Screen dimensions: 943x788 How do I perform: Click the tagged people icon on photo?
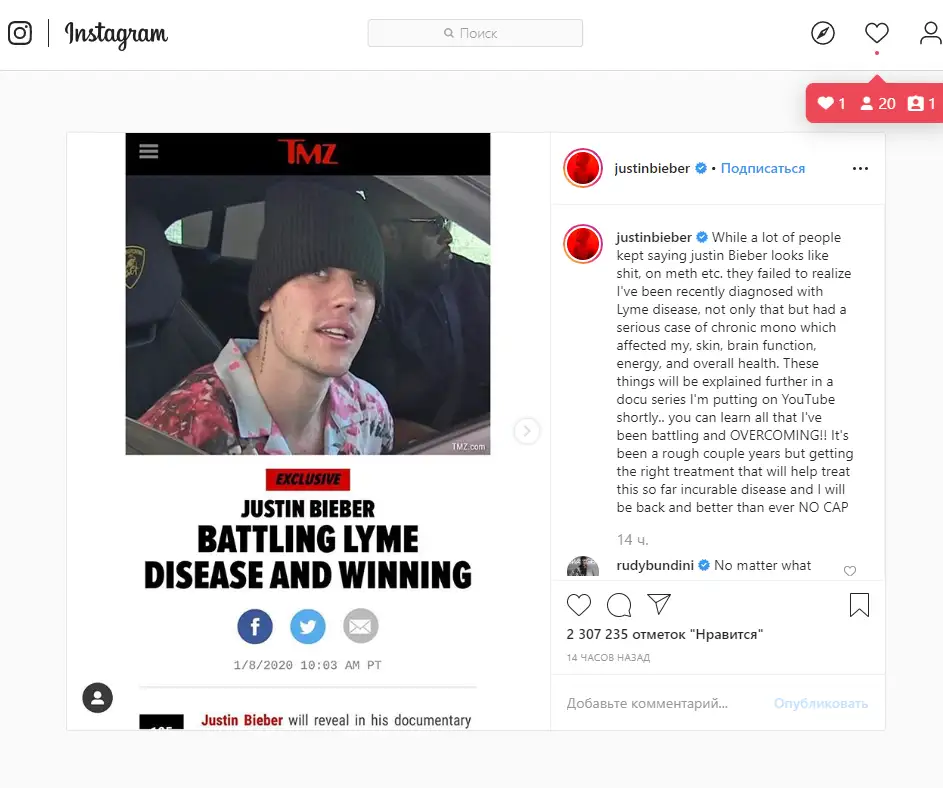pyautogui.click(x=97, y=698)
